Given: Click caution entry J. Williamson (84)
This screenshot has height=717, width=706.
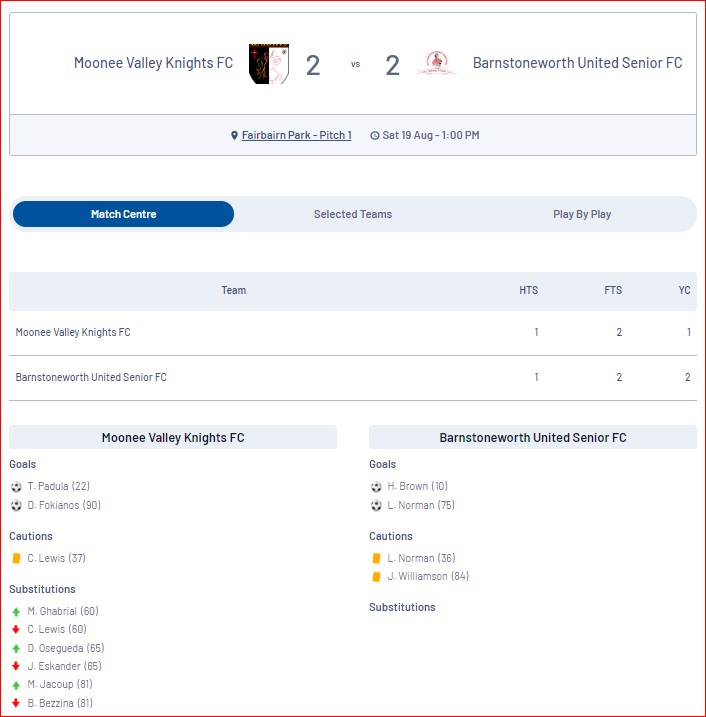Looking at the screenshot, I should tap(428, 576).
